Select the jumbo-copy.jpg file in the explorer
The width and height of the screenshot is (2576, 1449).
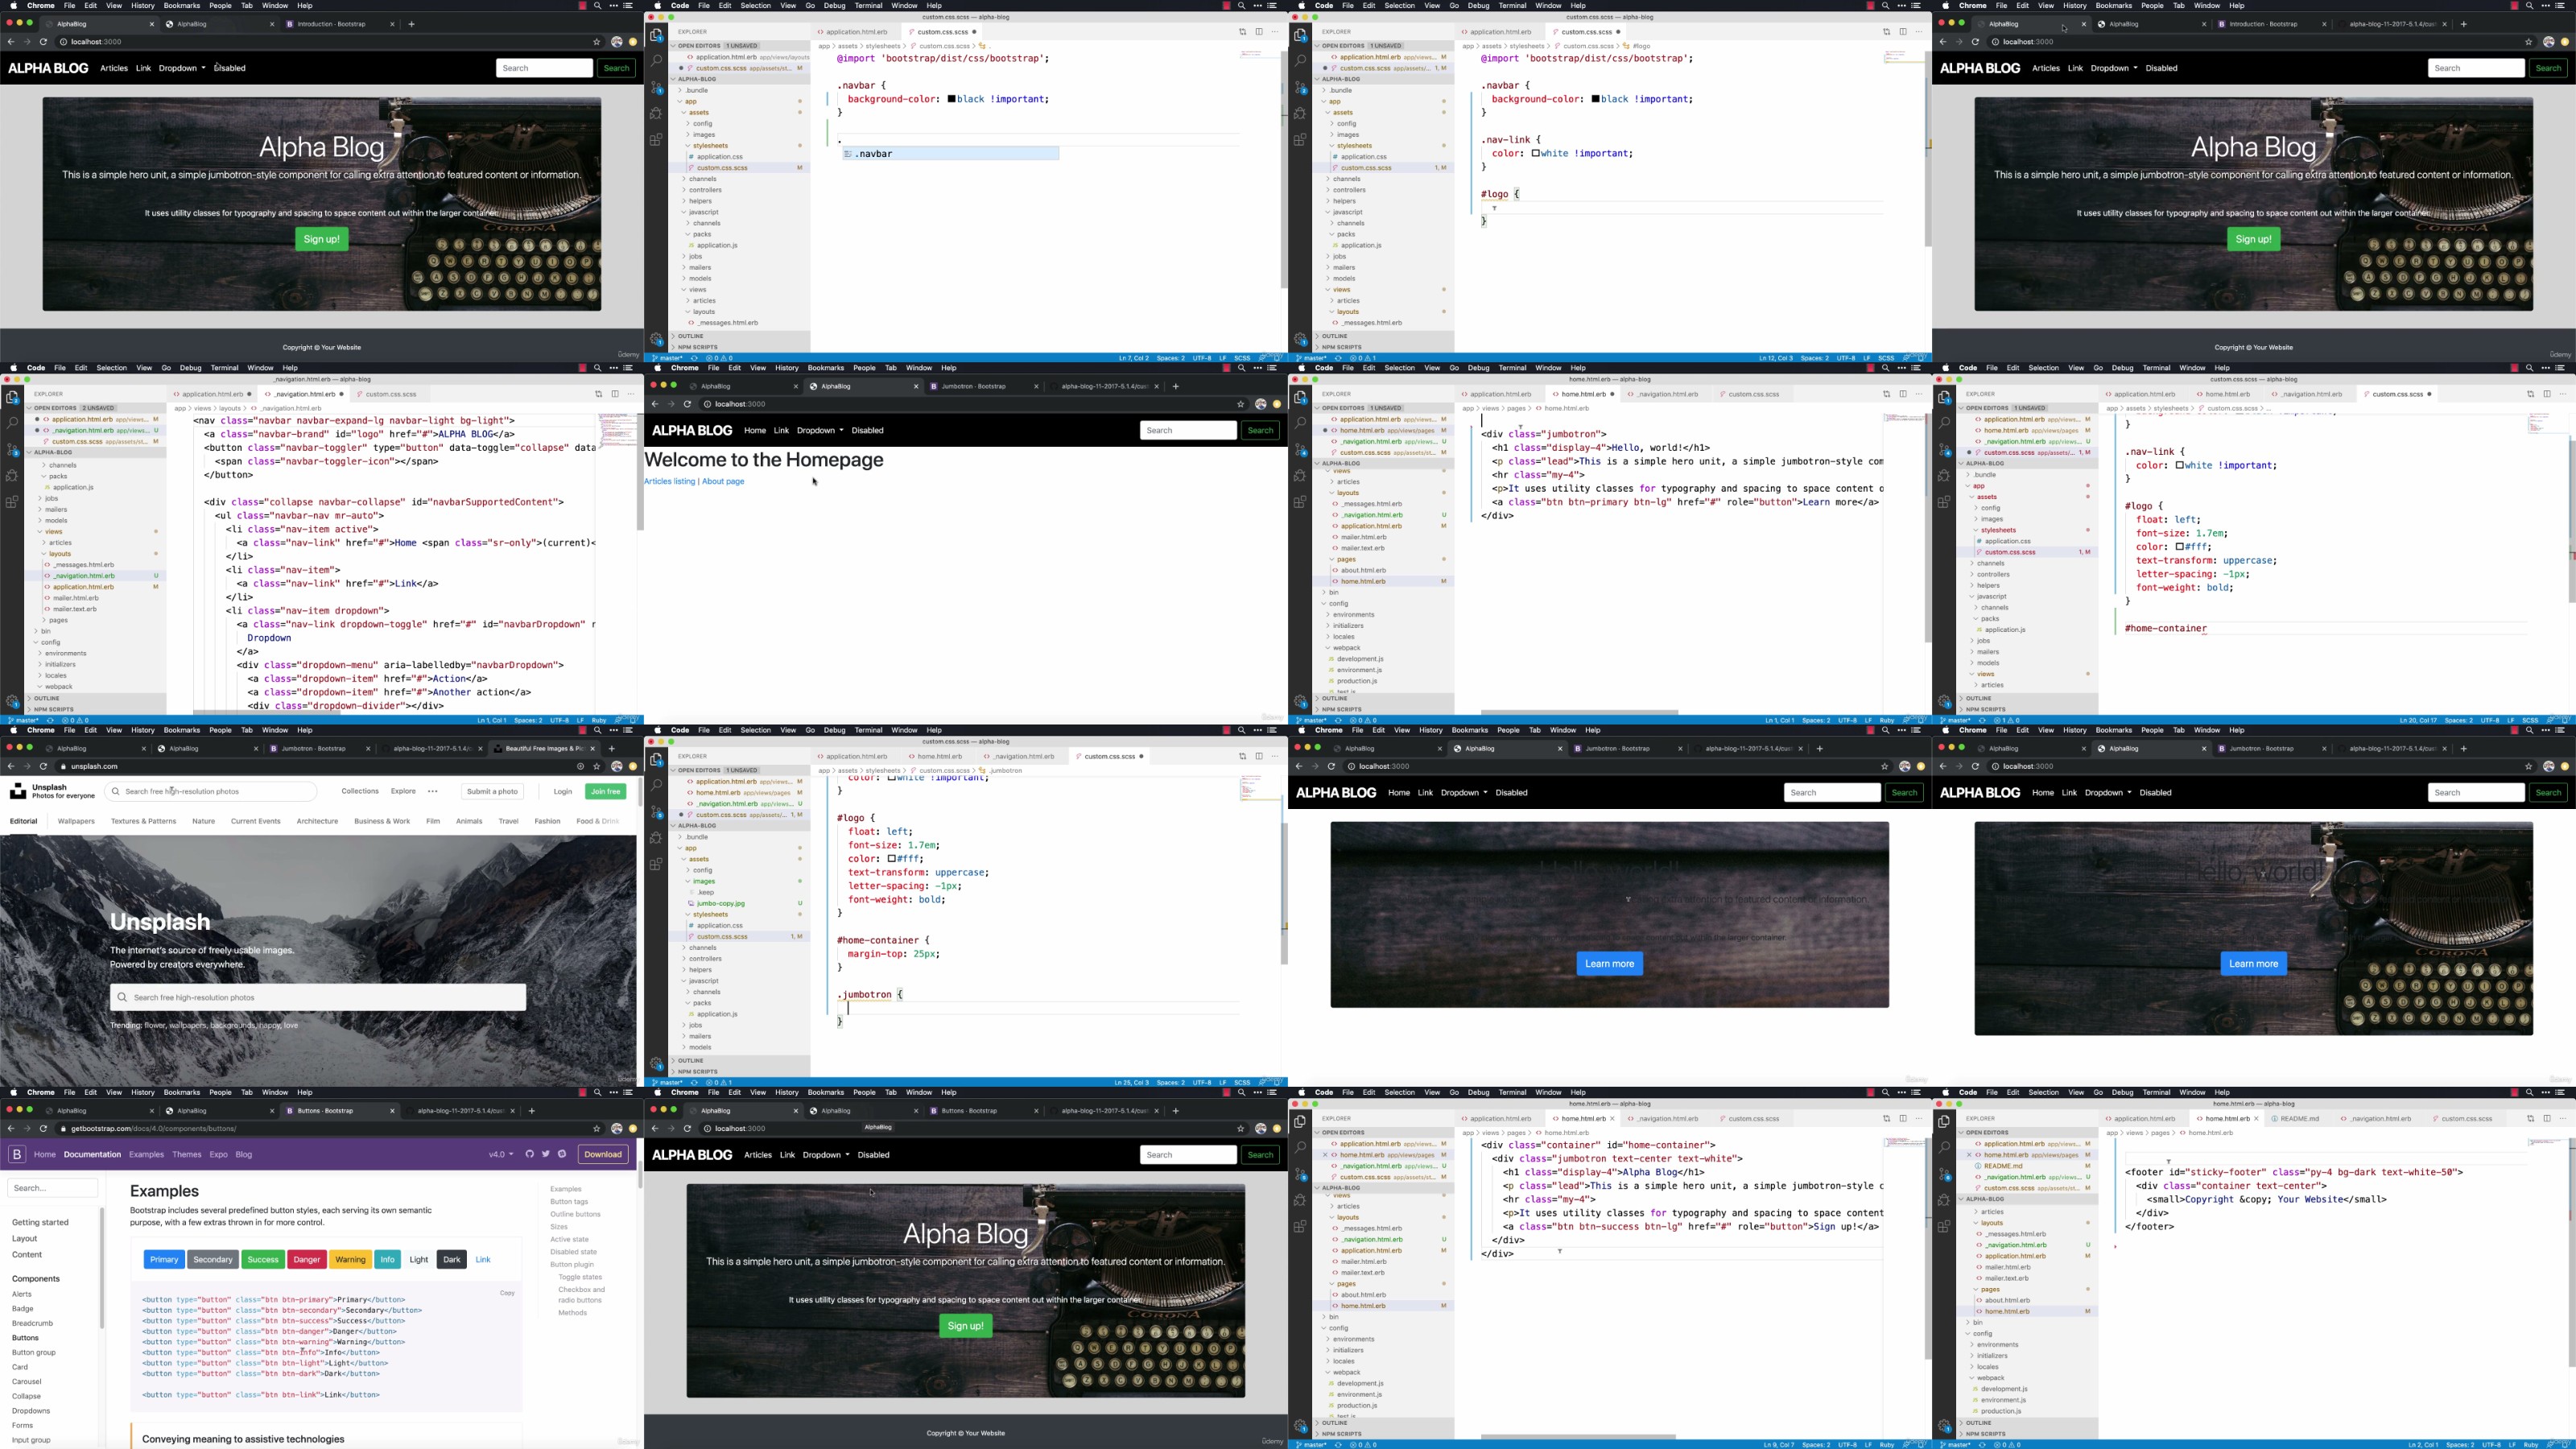[x=720, y=903]
